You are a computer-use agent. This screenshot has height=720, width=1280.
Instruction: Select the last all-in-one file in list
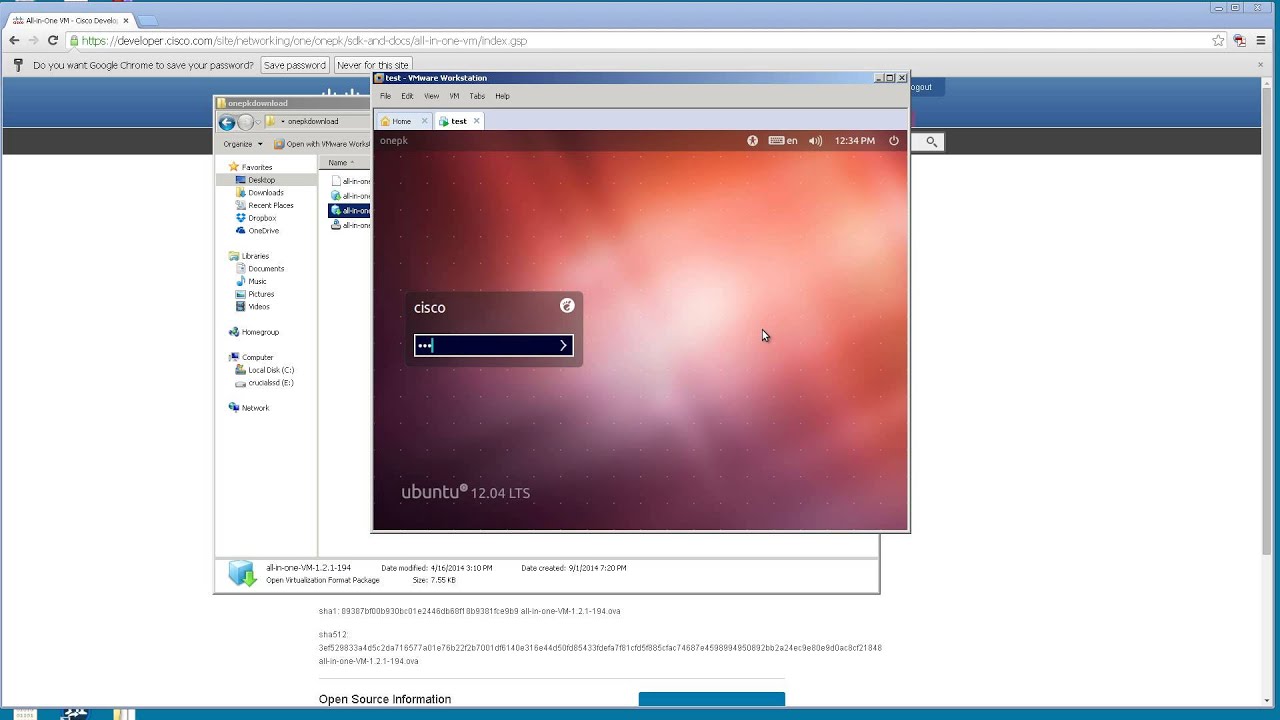point(350,225)
